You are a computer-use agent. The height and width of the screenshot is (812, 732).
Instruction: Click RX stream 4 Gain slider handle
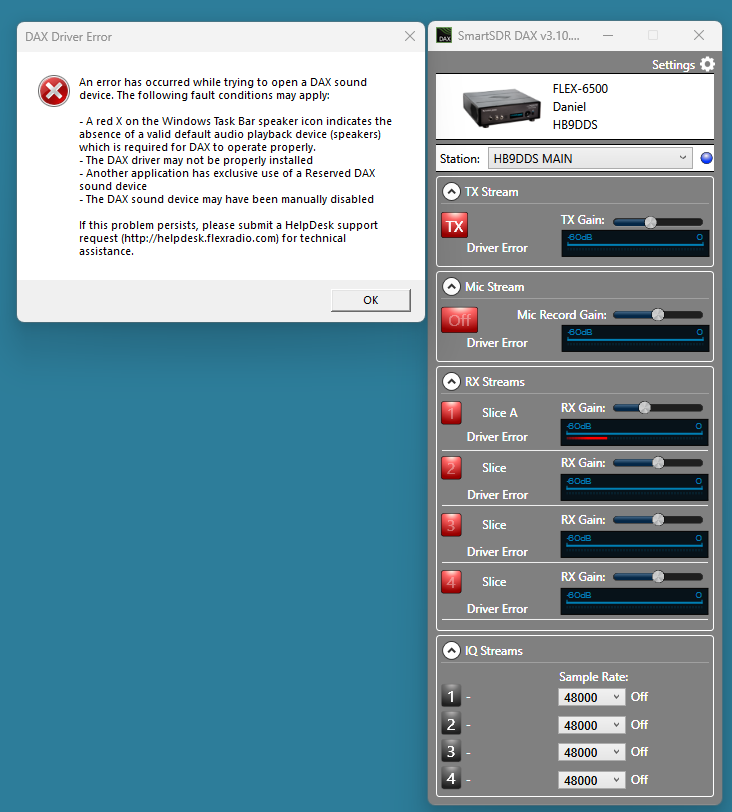pos(658,576)
